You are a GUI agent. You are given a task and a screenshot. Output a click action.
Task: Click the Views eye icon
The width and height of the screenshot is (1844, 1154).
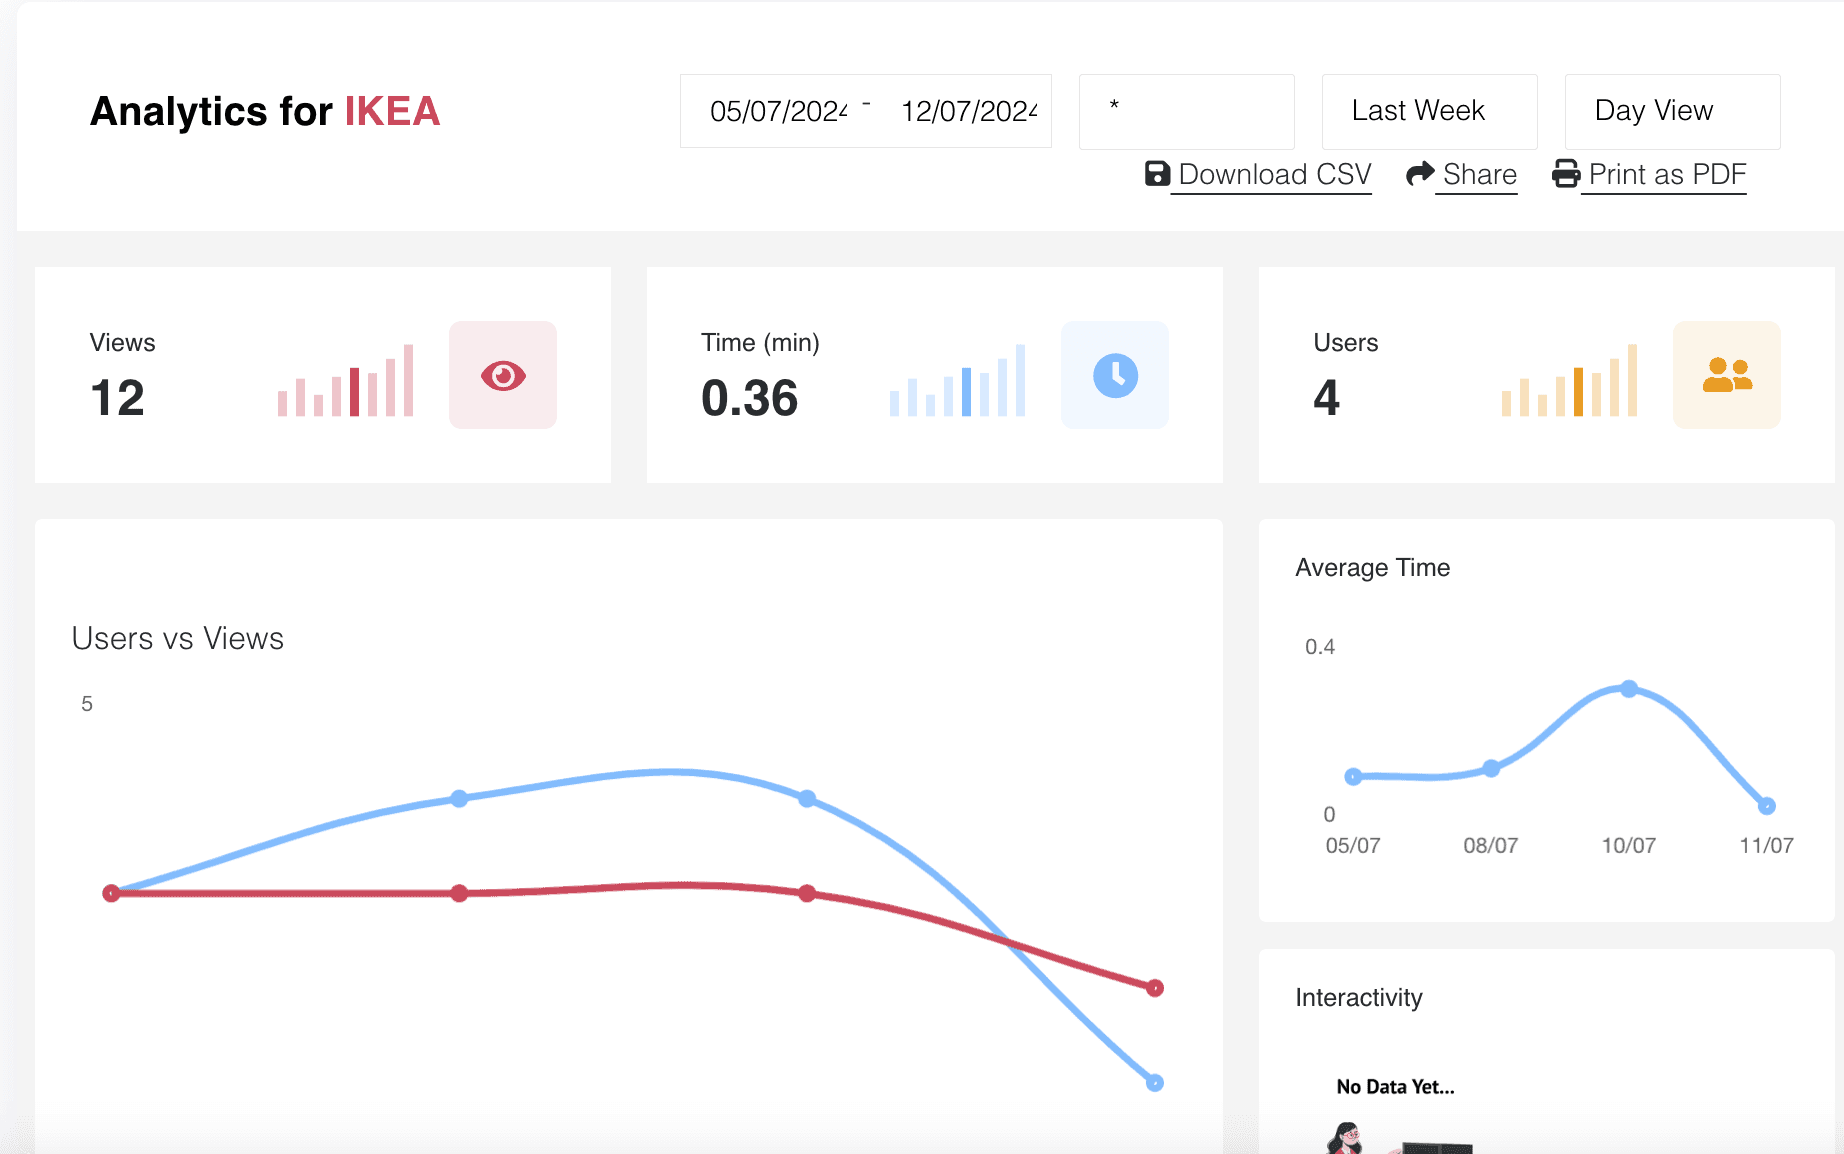503,375
